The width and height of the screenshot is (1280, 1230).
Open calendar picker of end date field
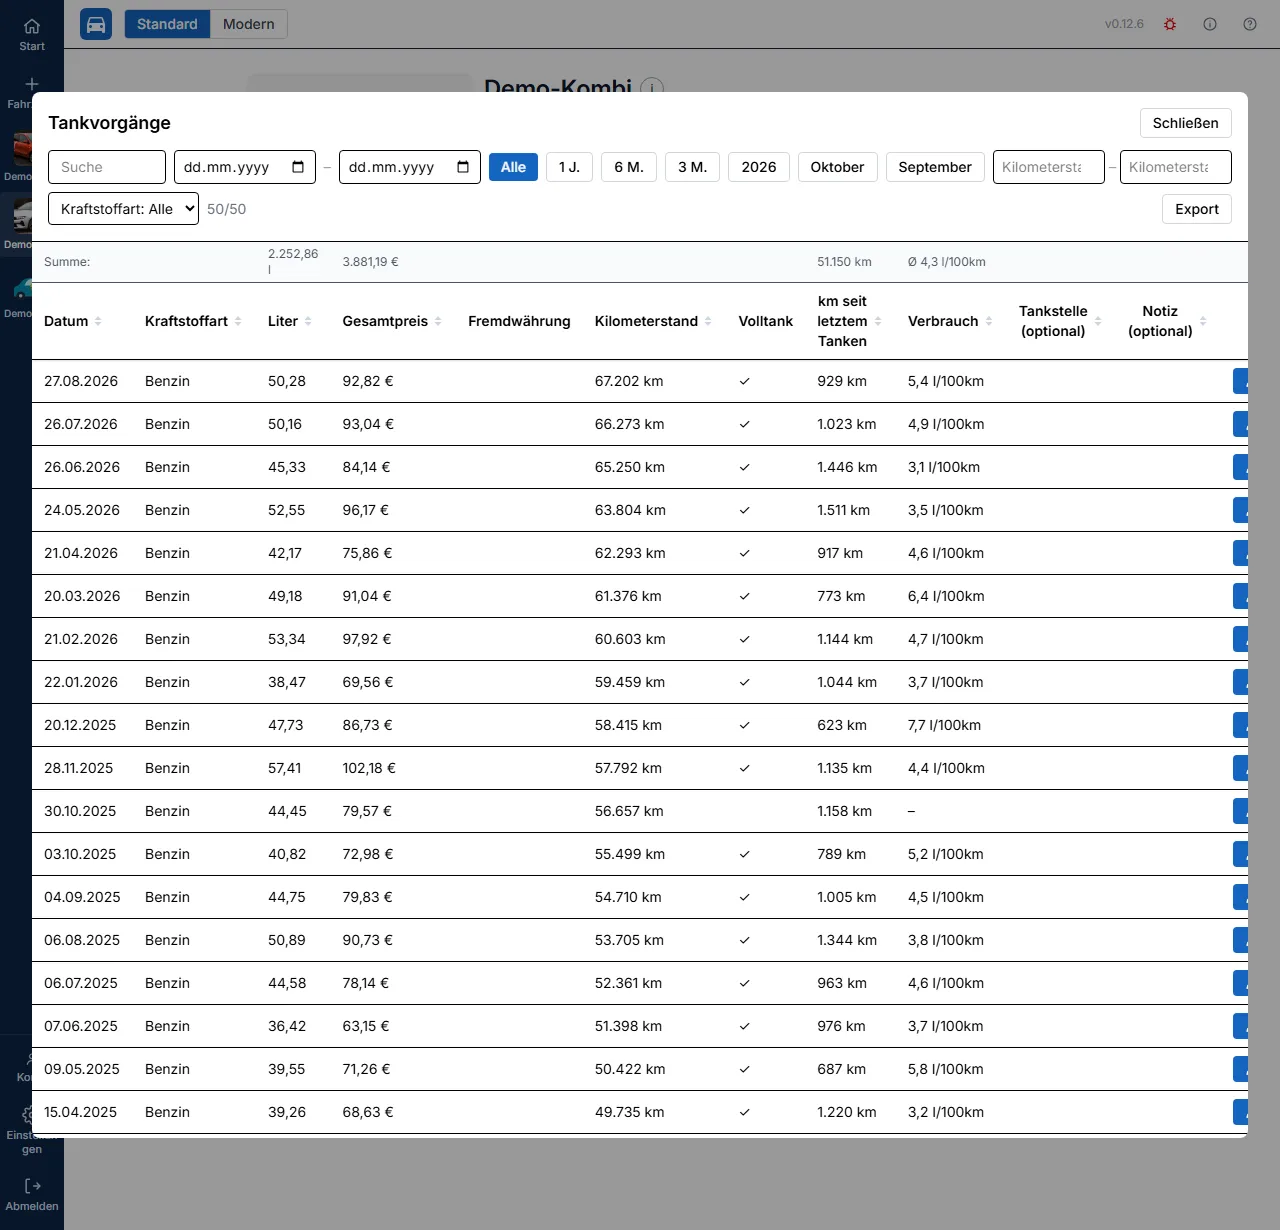click(x=463, y=167)
